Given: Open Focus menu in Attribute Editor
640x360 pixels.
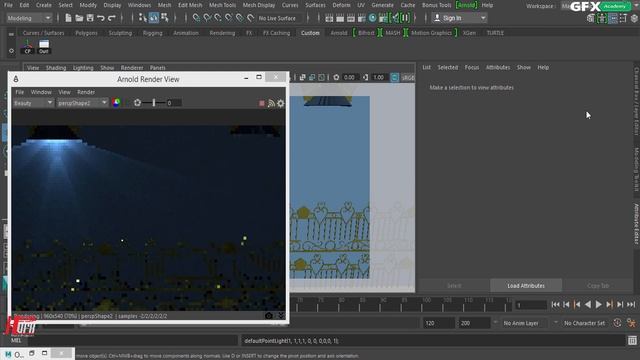Looking at the screenshot, I should tap(471, 67).
